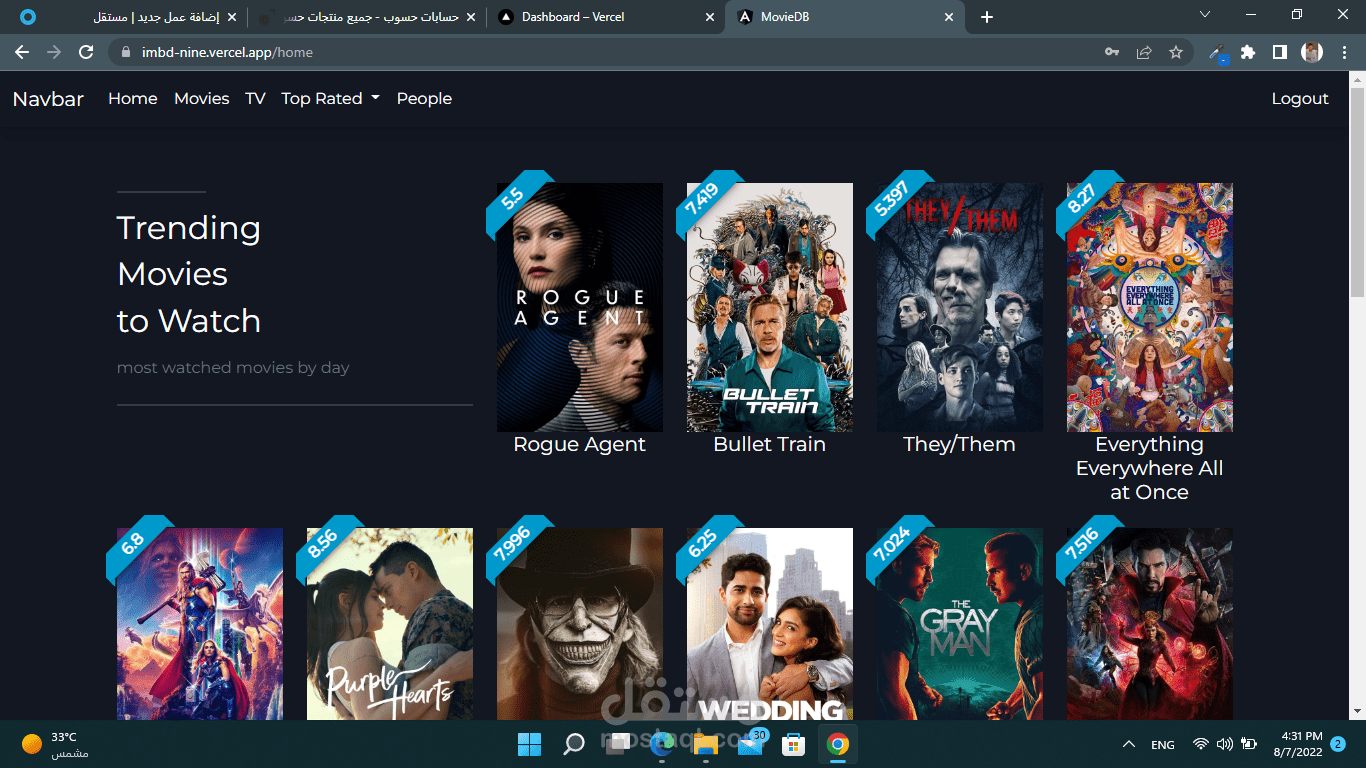Image resolution: width=1366 pixels, height=768 pixels.
Task: Toggle Chrome's side panel icon
Action: point(1280,52)
